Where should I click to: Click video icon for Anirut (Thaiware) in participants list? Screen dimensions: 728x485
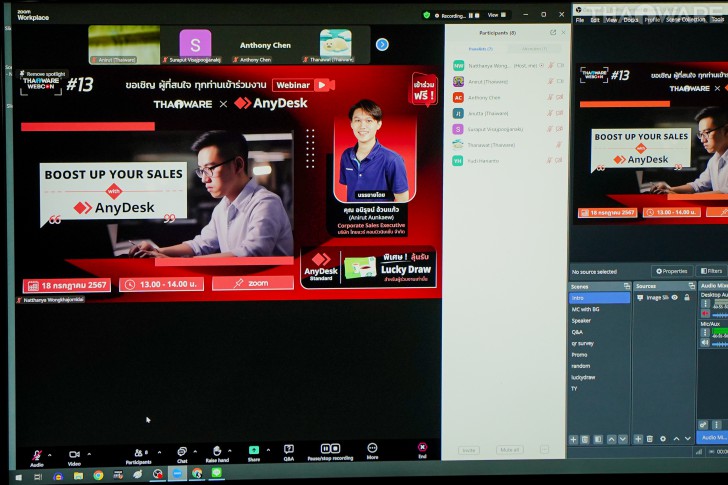pyautogui.click(x=560, y=81)
